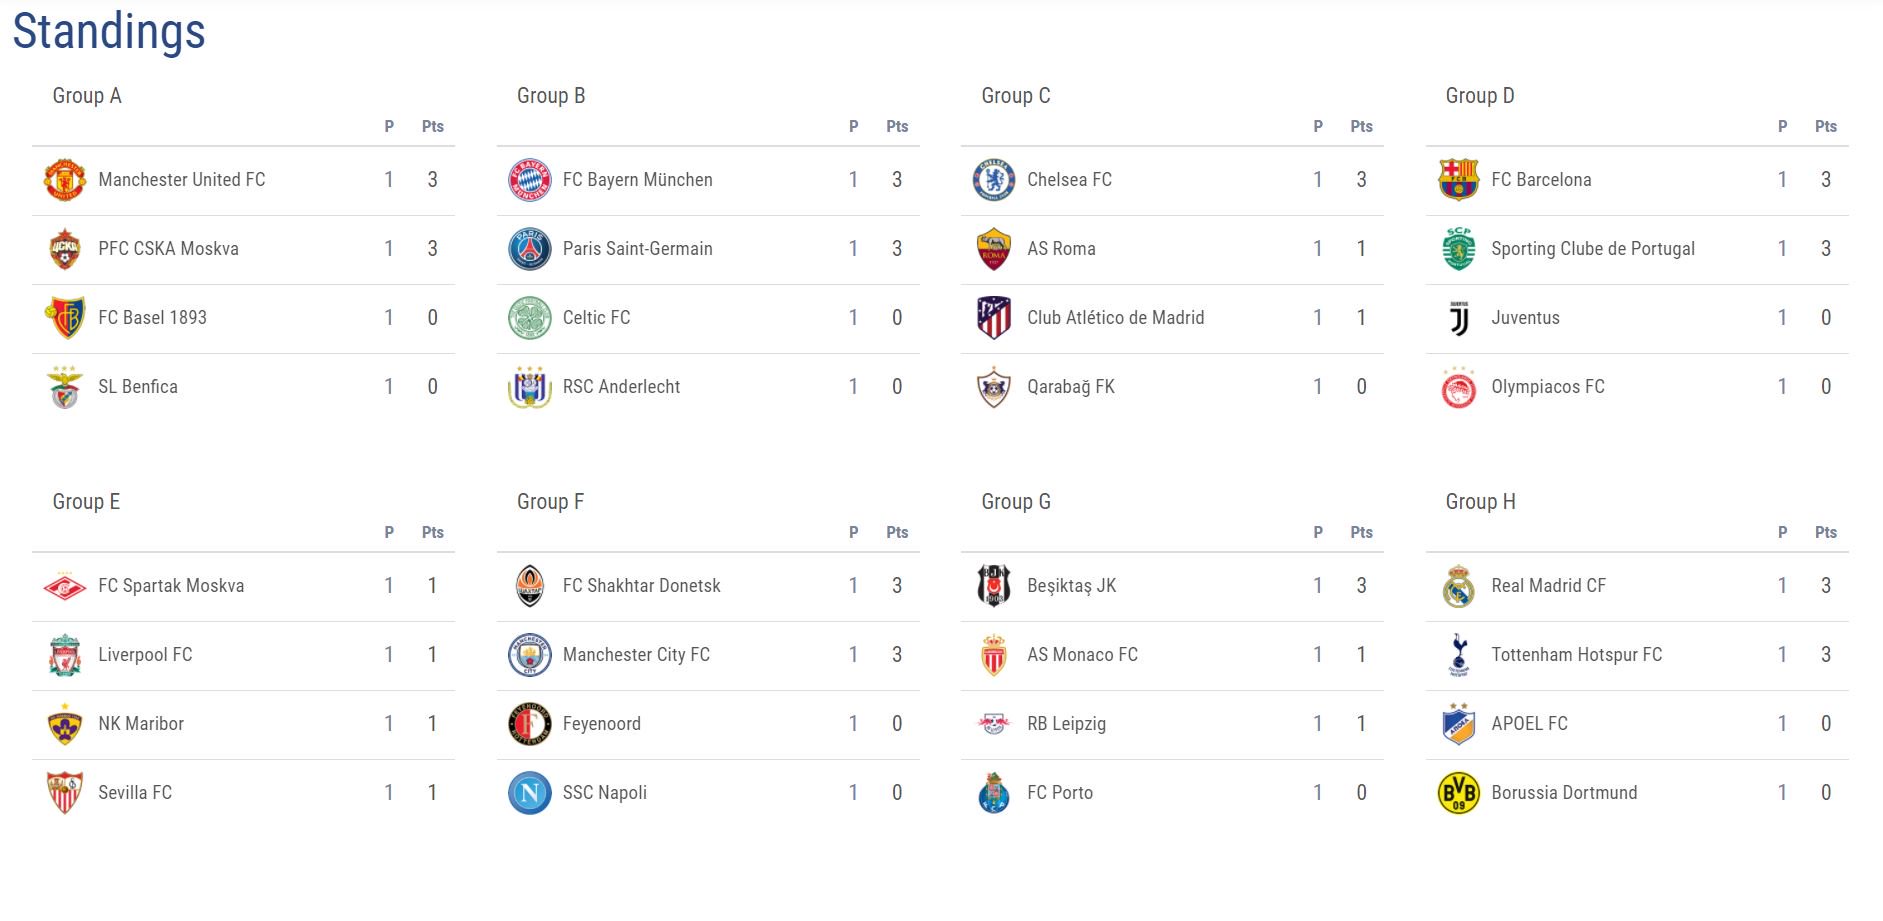Click the AS Roma crest
1883x921 pixels.
(993, 249)
